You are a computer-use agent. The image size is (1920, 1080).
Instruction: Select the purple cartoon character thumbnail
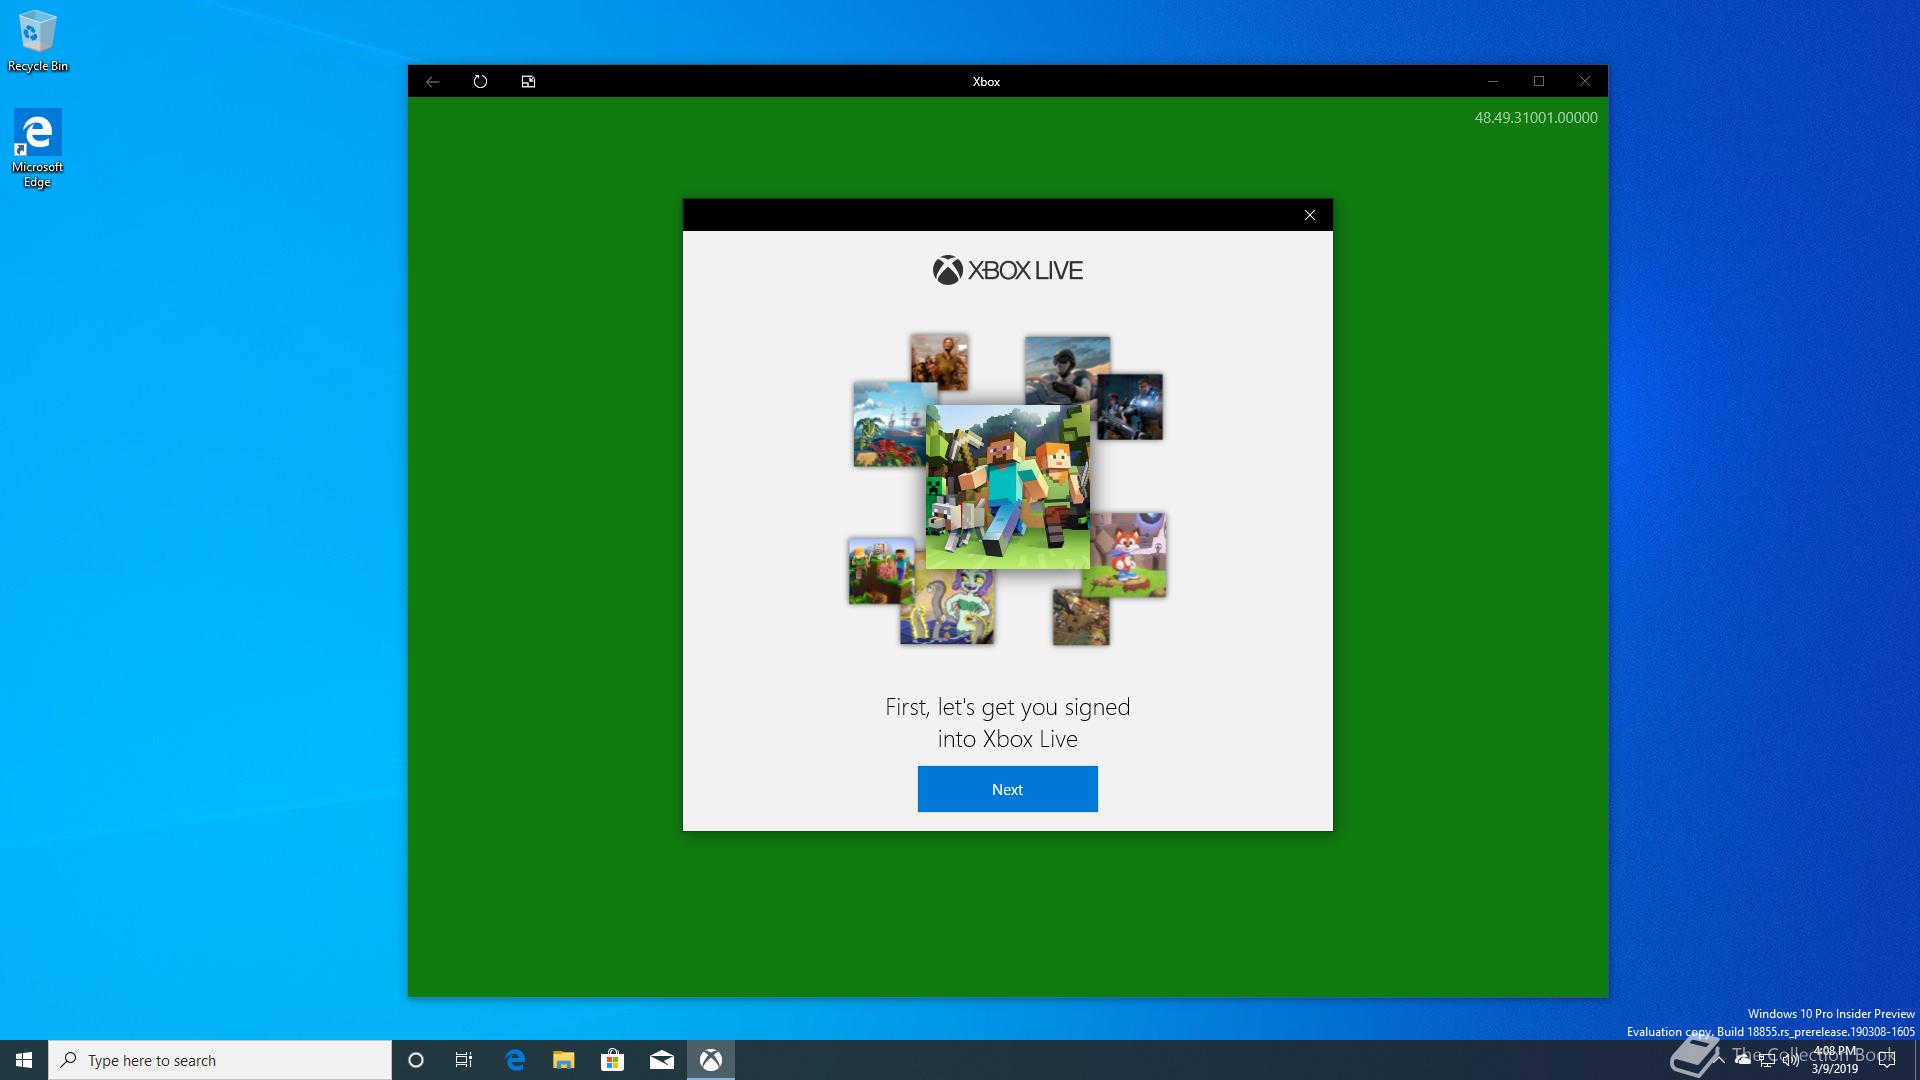947,607
